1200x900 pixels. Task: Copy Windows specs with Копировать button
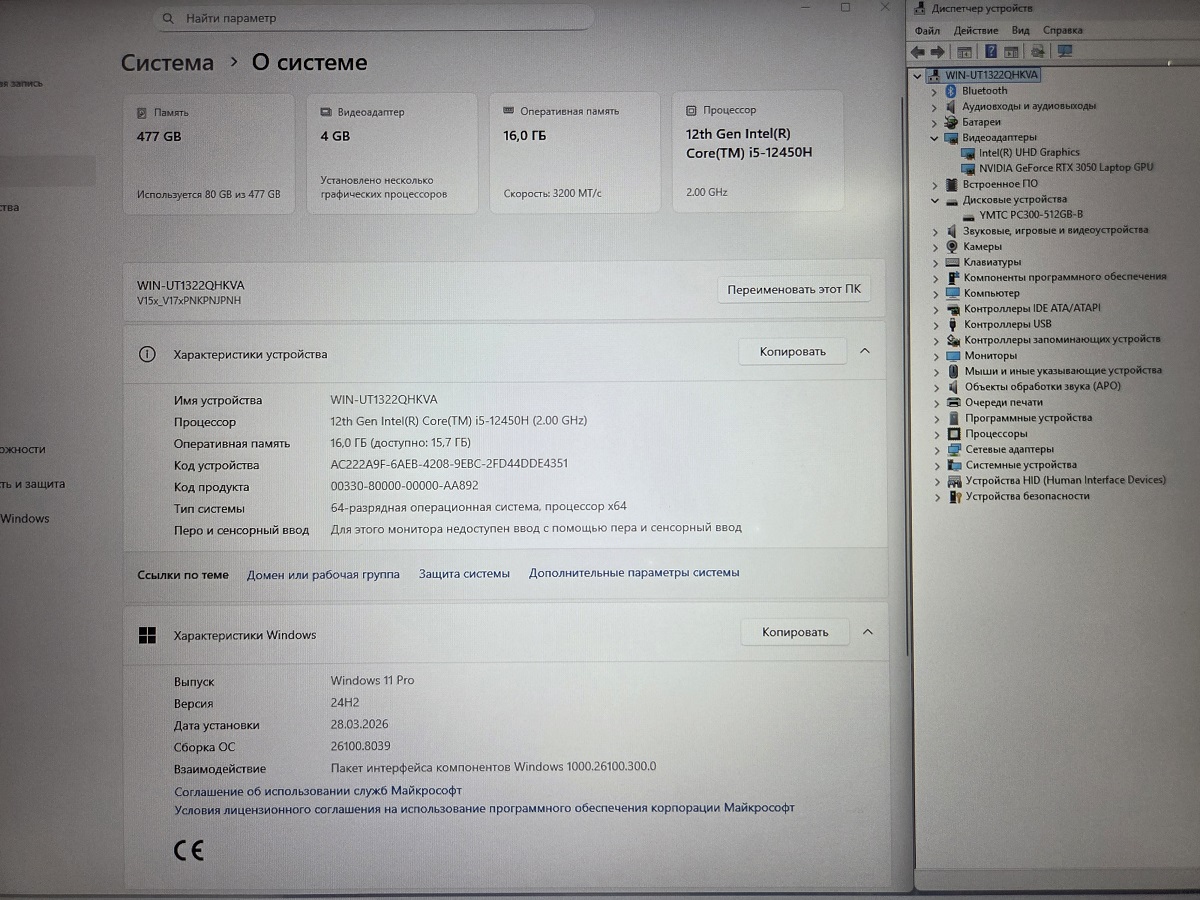795,632
